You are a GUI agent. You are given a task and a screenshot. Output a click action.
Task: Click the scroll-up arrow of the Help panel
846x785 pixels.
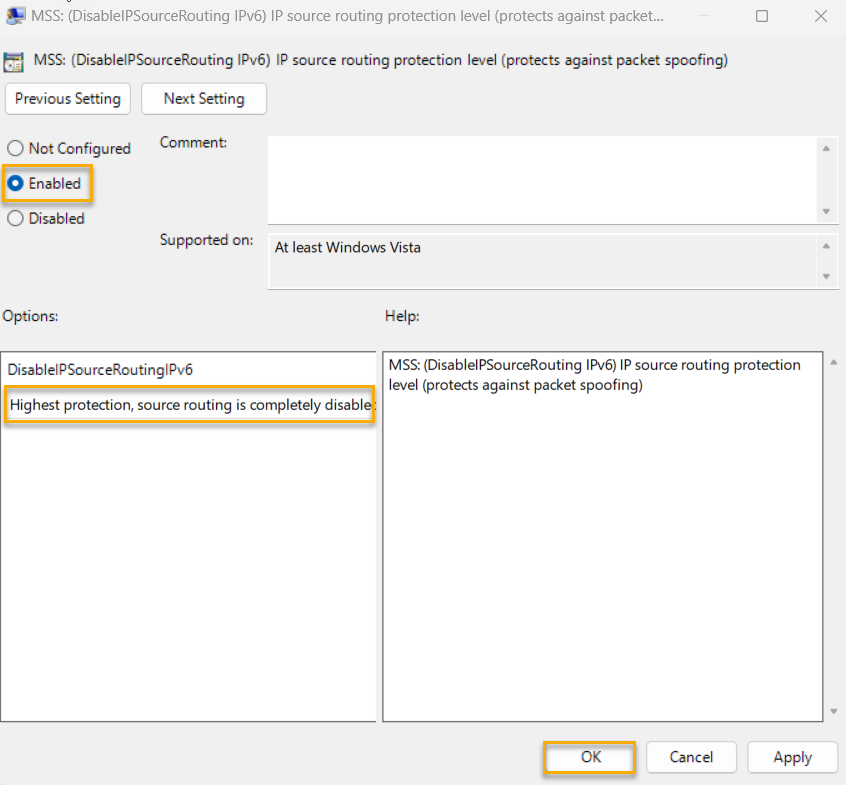pyautogui.click(x=831, y=360)
